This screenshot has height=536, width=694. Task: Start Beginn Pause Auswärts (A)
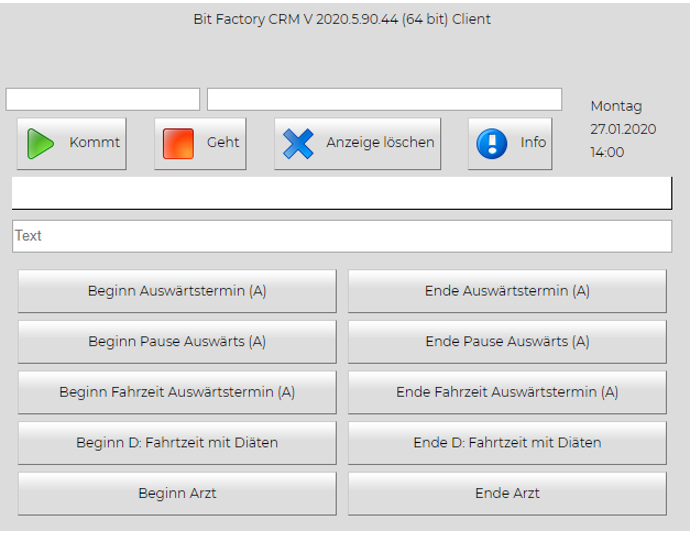coord(177,341)
